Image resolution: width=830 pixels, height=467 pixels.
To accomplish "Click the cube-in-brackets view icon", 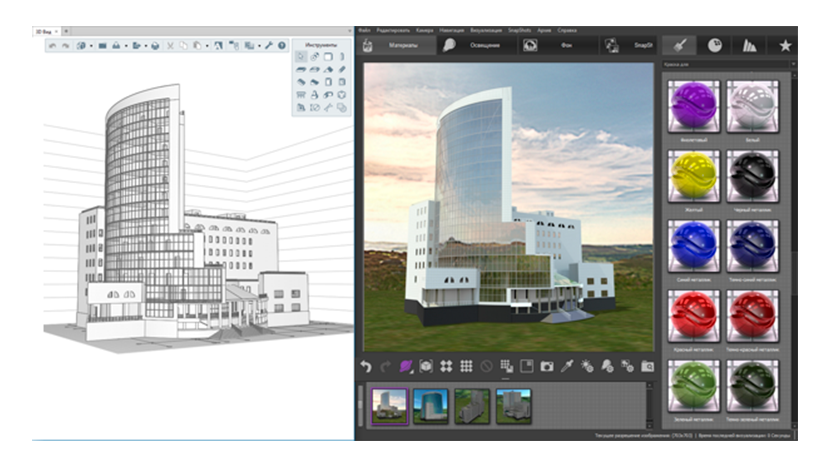I will pos(426,366).
